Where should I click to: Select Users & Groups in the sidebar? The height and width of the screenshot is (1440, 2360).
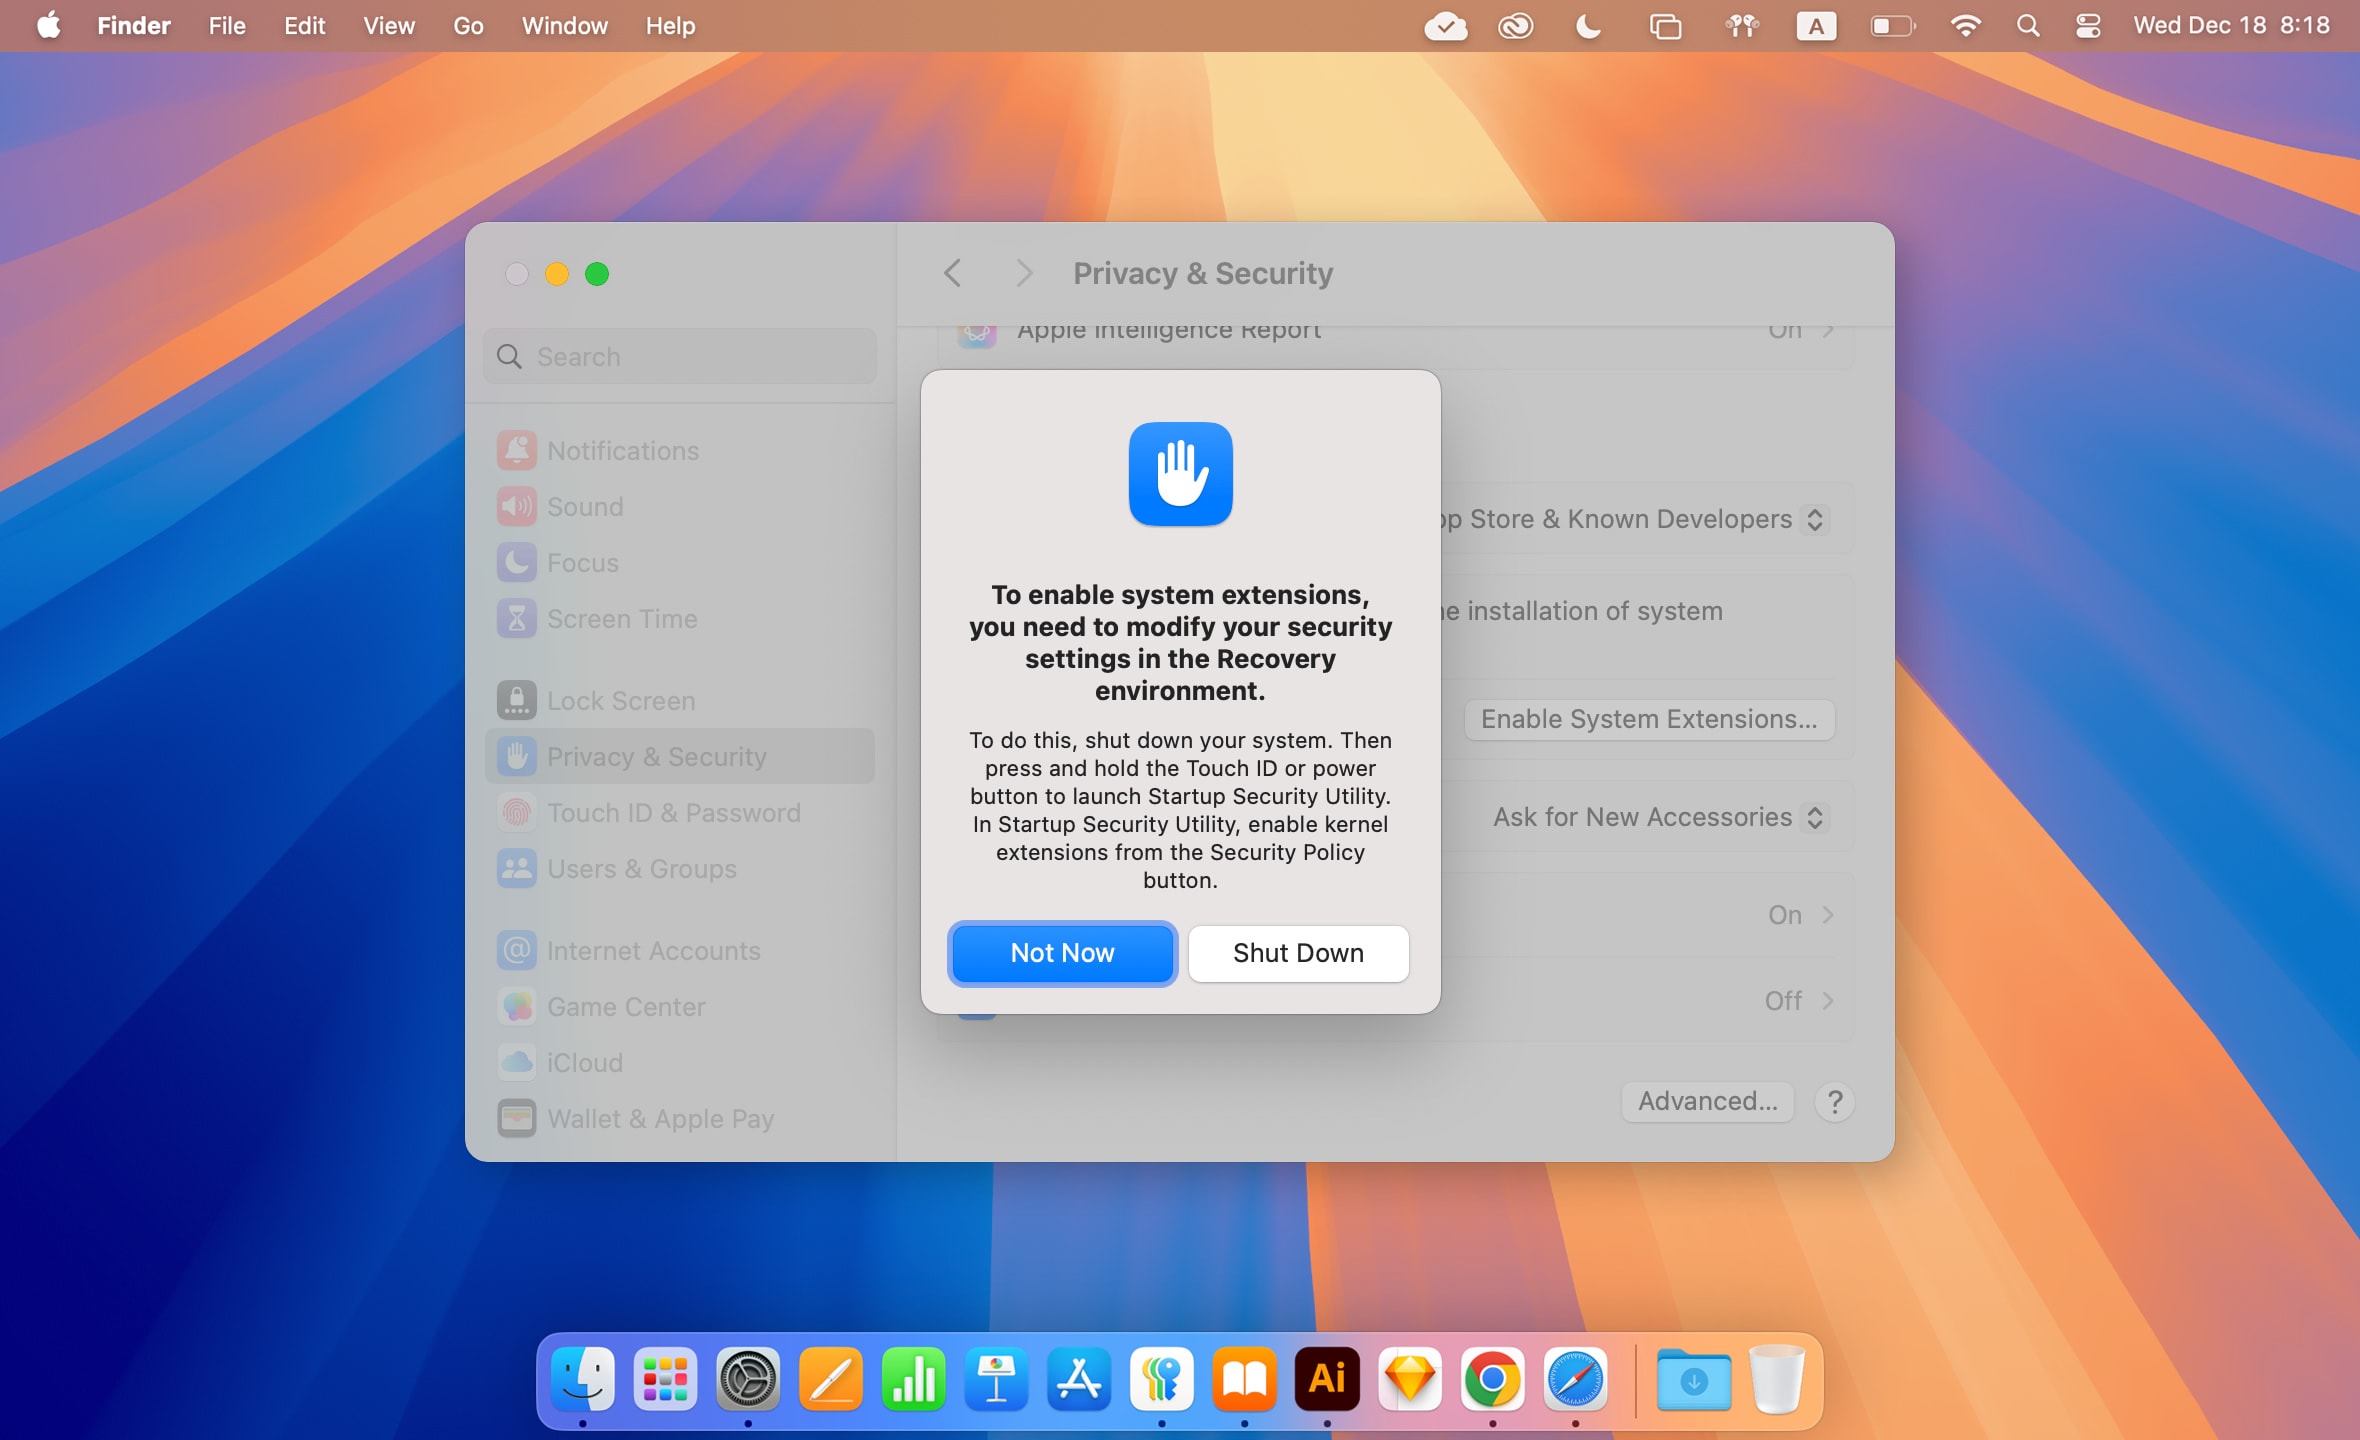click(641, 868)
